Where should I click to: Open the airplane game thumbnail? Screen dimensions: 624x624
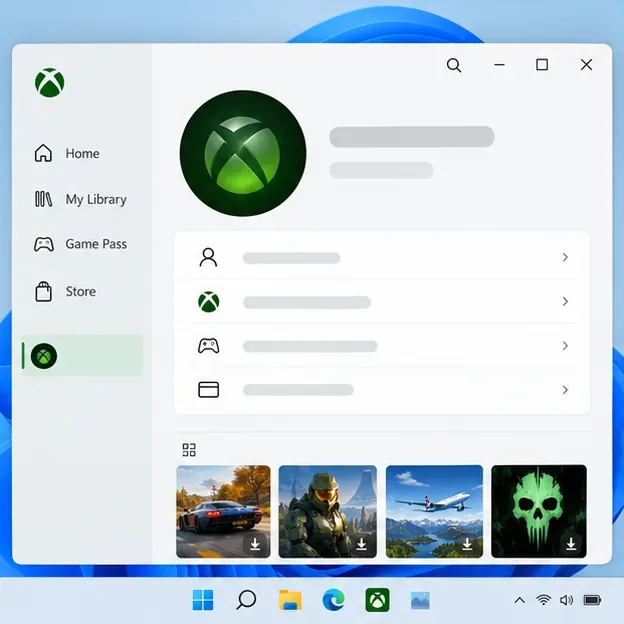[x=434, y=511]
